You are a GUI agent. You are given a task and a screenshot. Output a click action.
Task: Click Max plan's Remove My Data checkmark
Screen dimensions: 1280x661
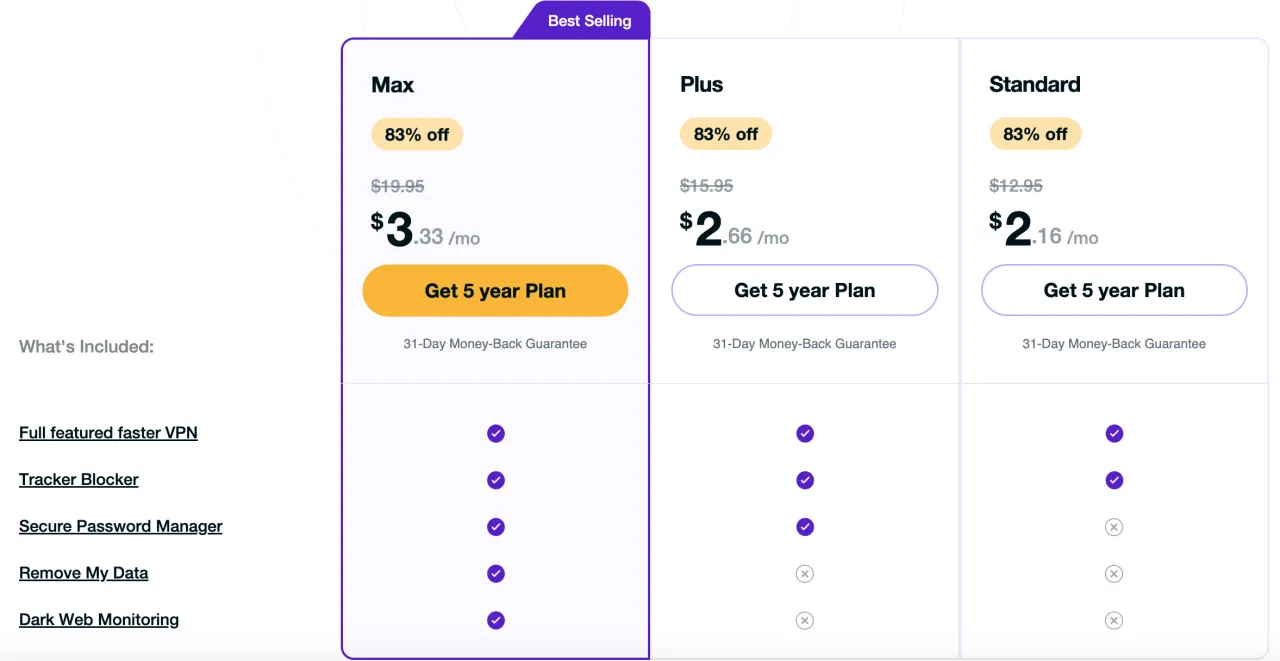[495, 574]
